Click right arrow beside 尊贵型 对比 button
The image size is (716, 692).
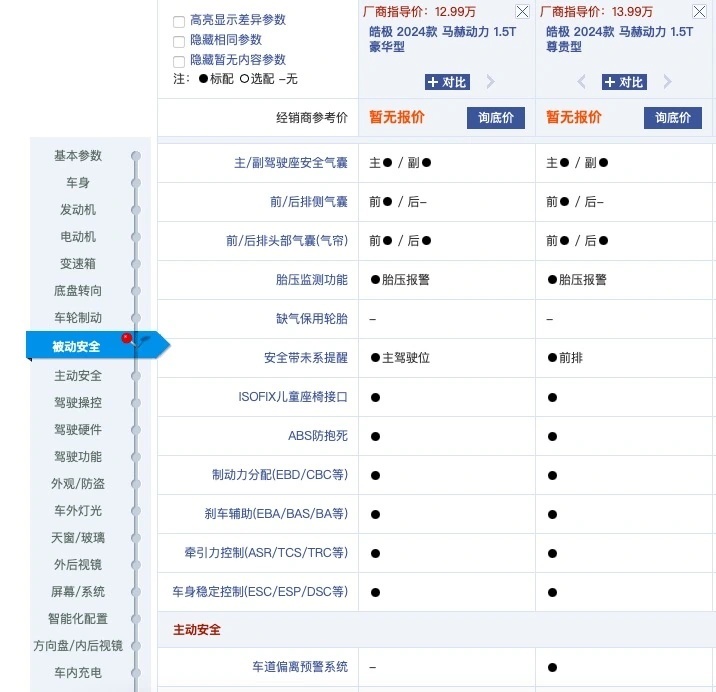coord(667,82)
